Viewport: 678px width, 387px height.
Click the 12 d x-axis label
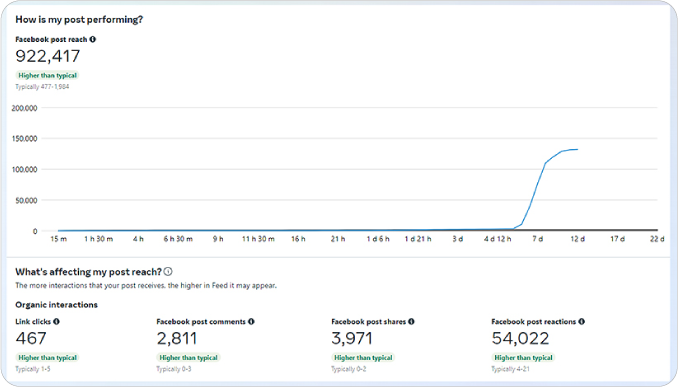point(577,239)
